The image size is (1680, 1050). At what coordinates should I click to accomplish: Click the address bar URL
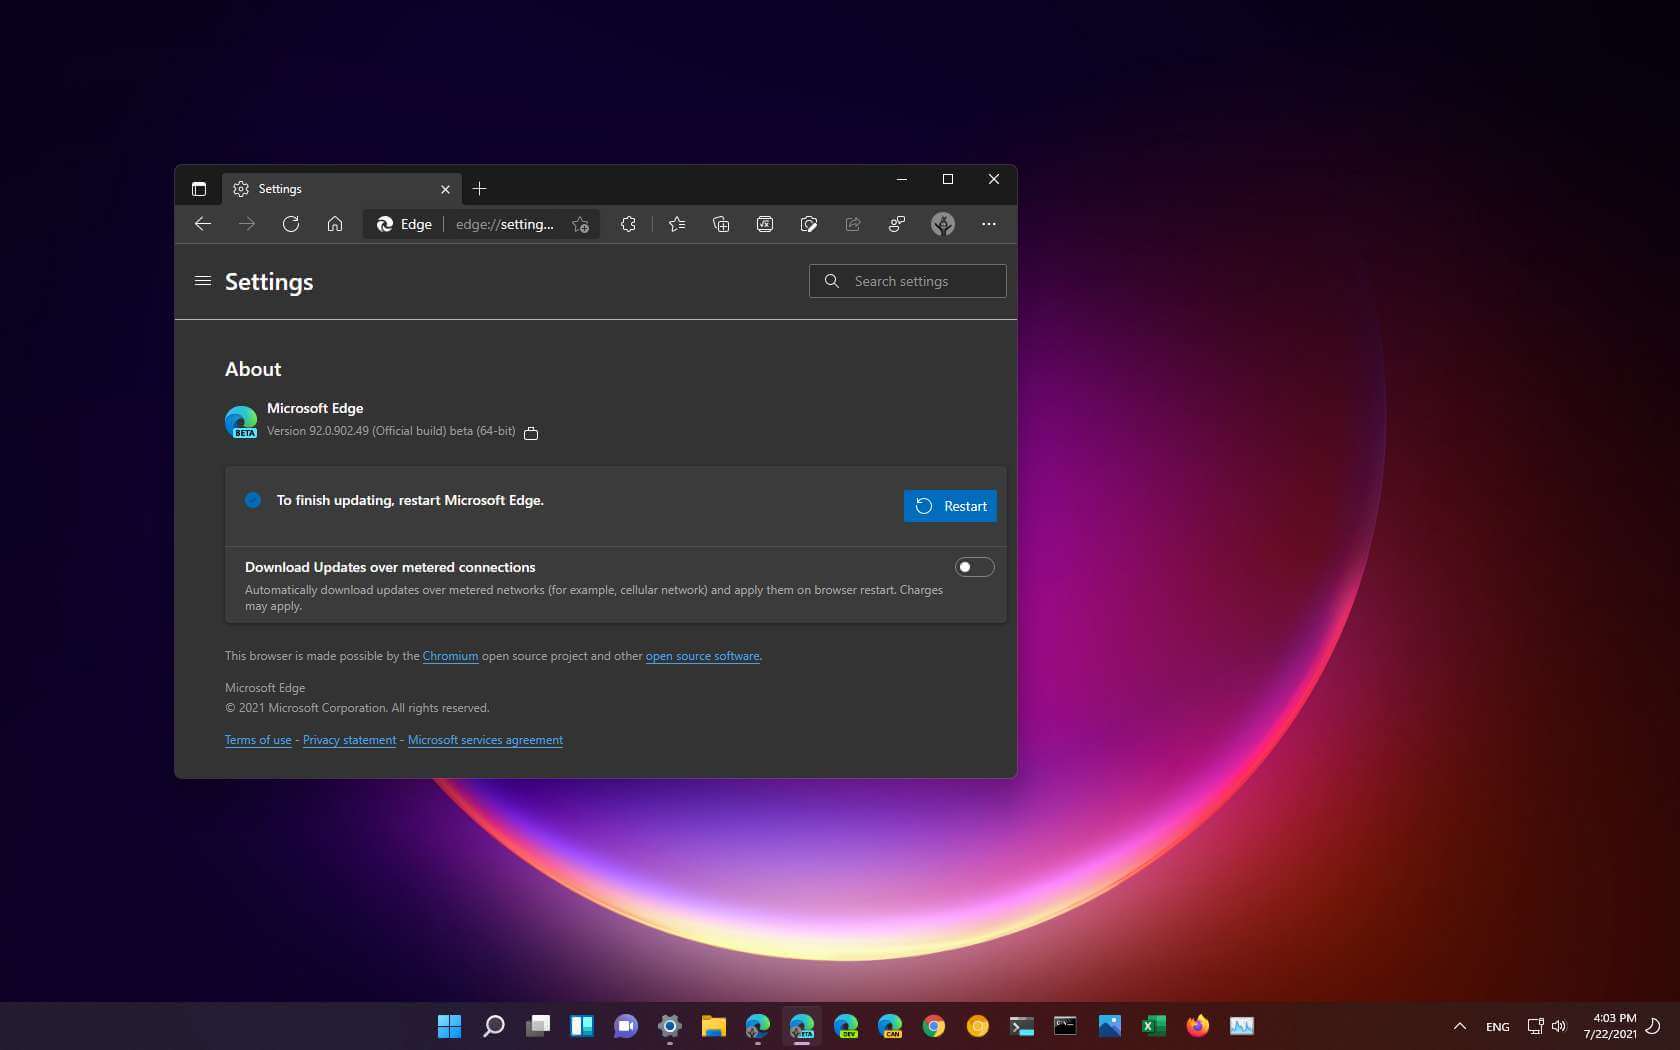(x=505, y=224)
